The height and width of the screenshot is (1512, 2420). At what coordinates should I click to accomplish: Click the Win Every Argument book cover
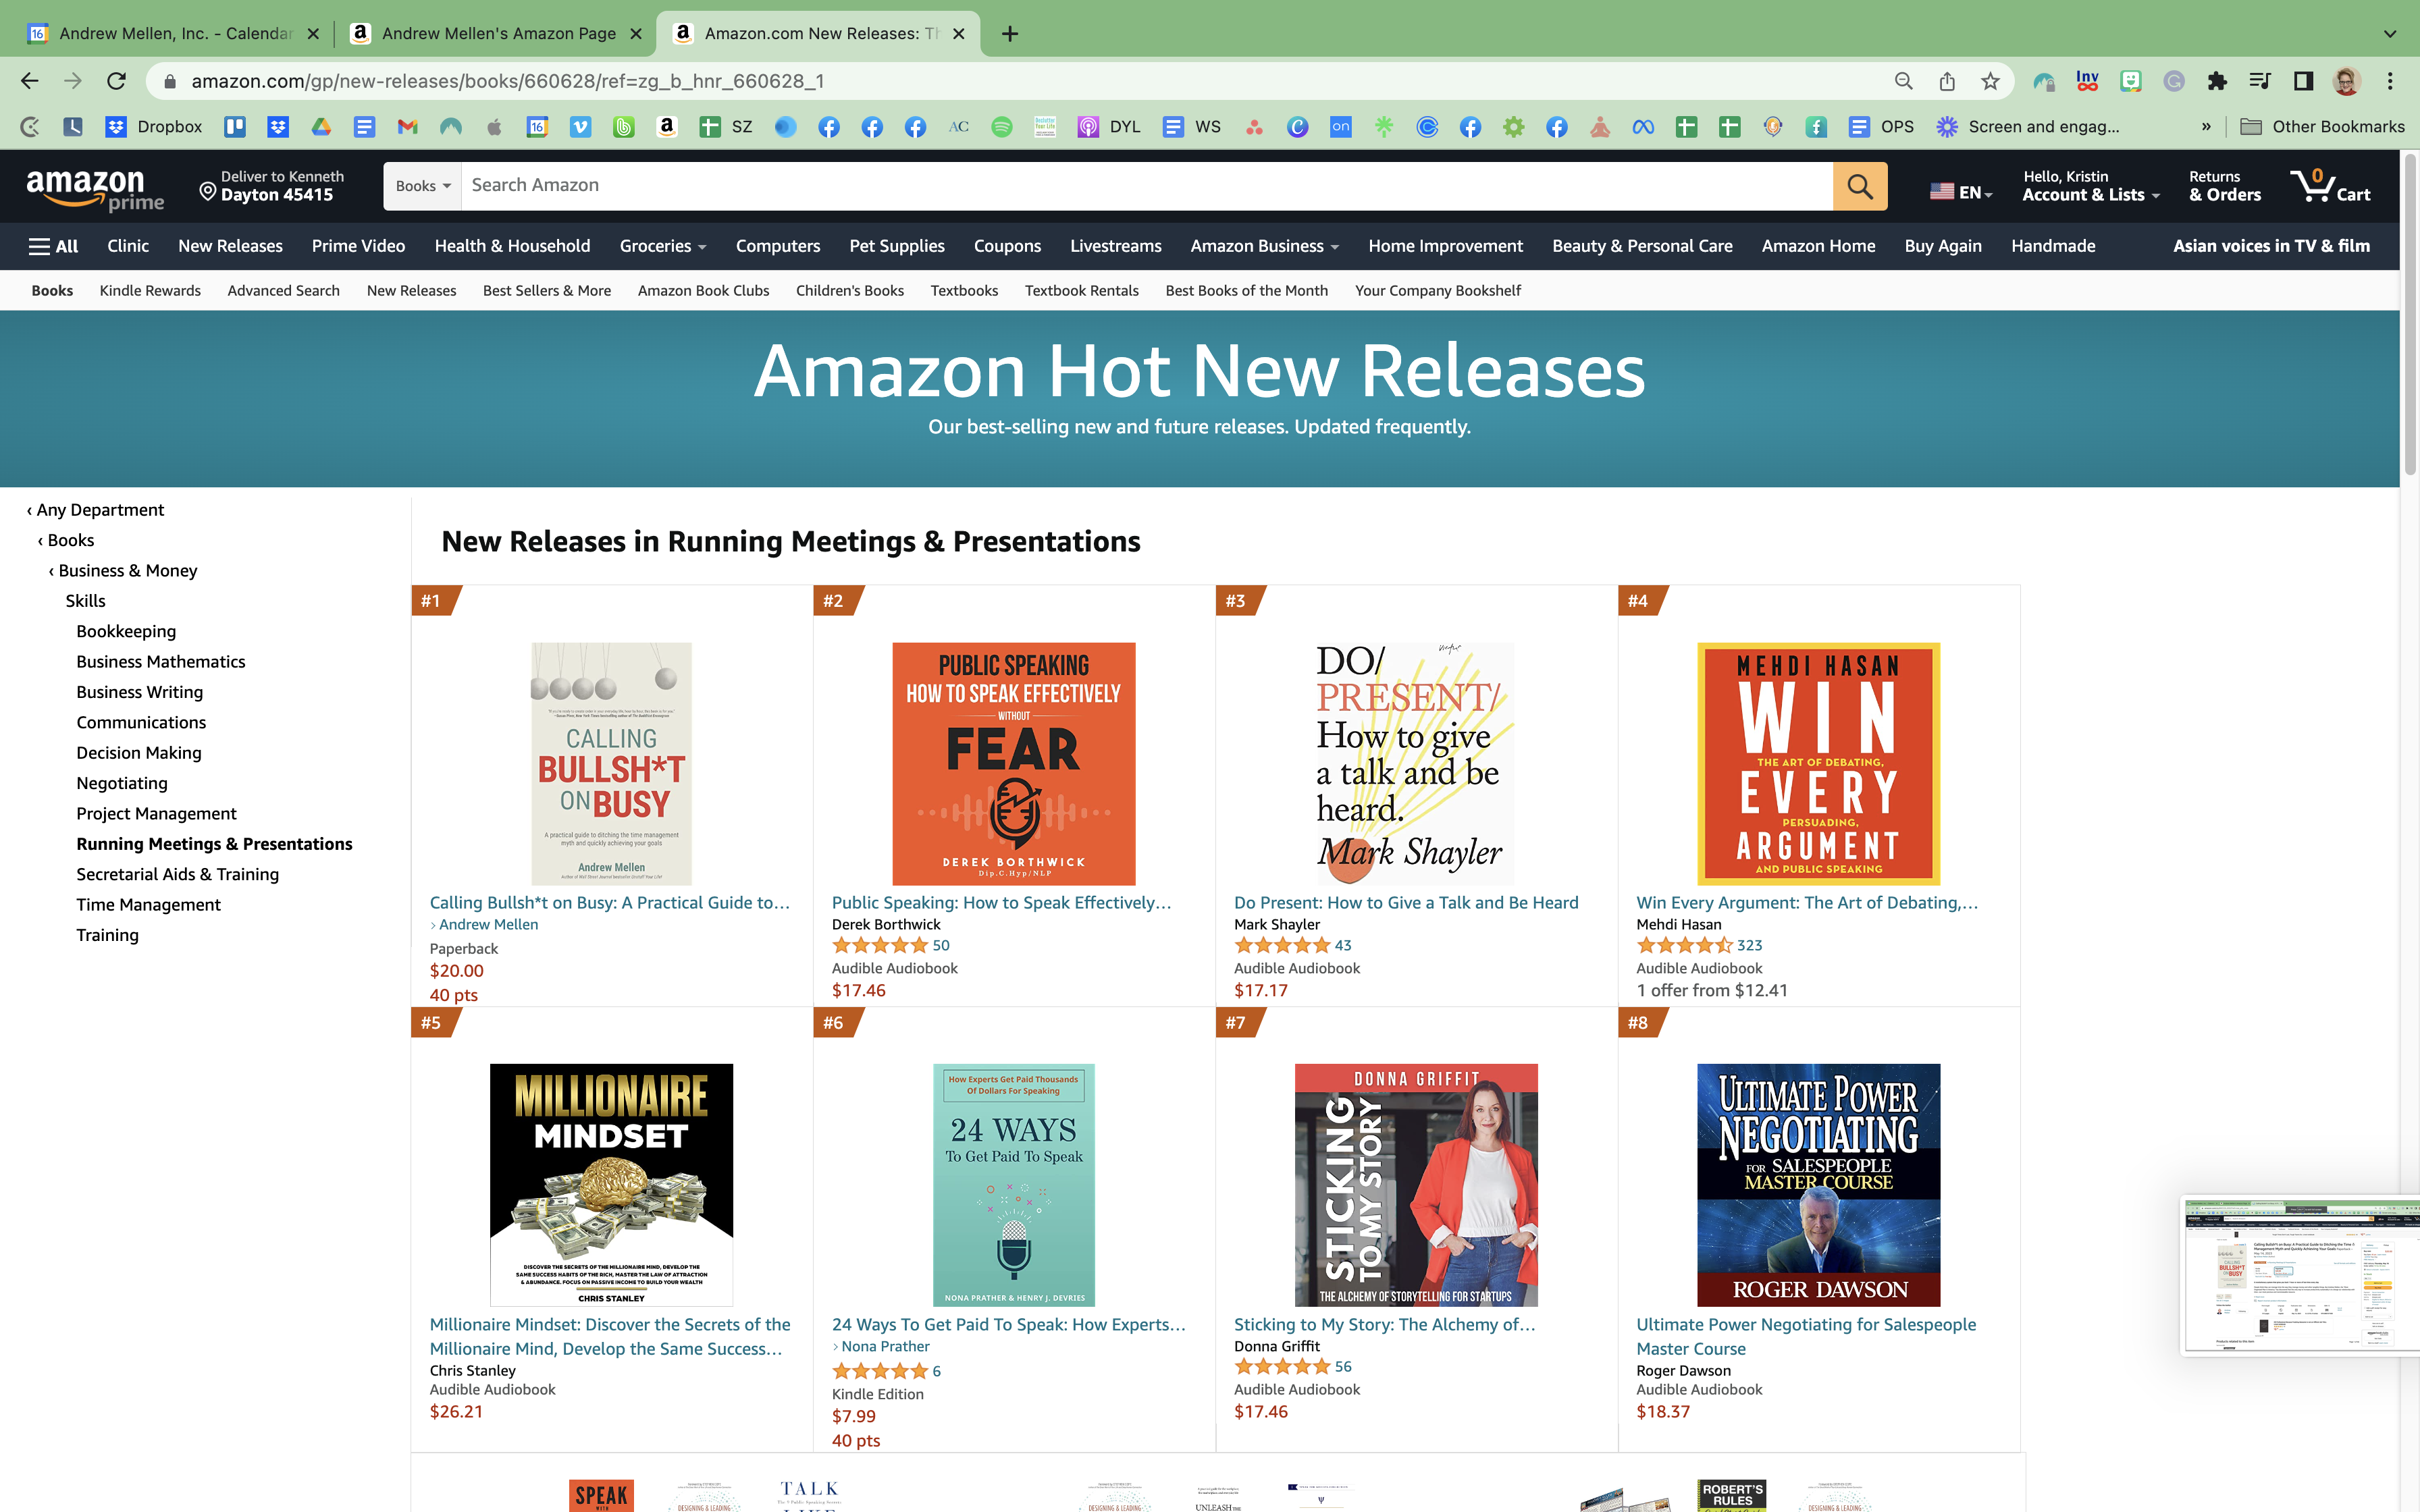click(1818, 763)
